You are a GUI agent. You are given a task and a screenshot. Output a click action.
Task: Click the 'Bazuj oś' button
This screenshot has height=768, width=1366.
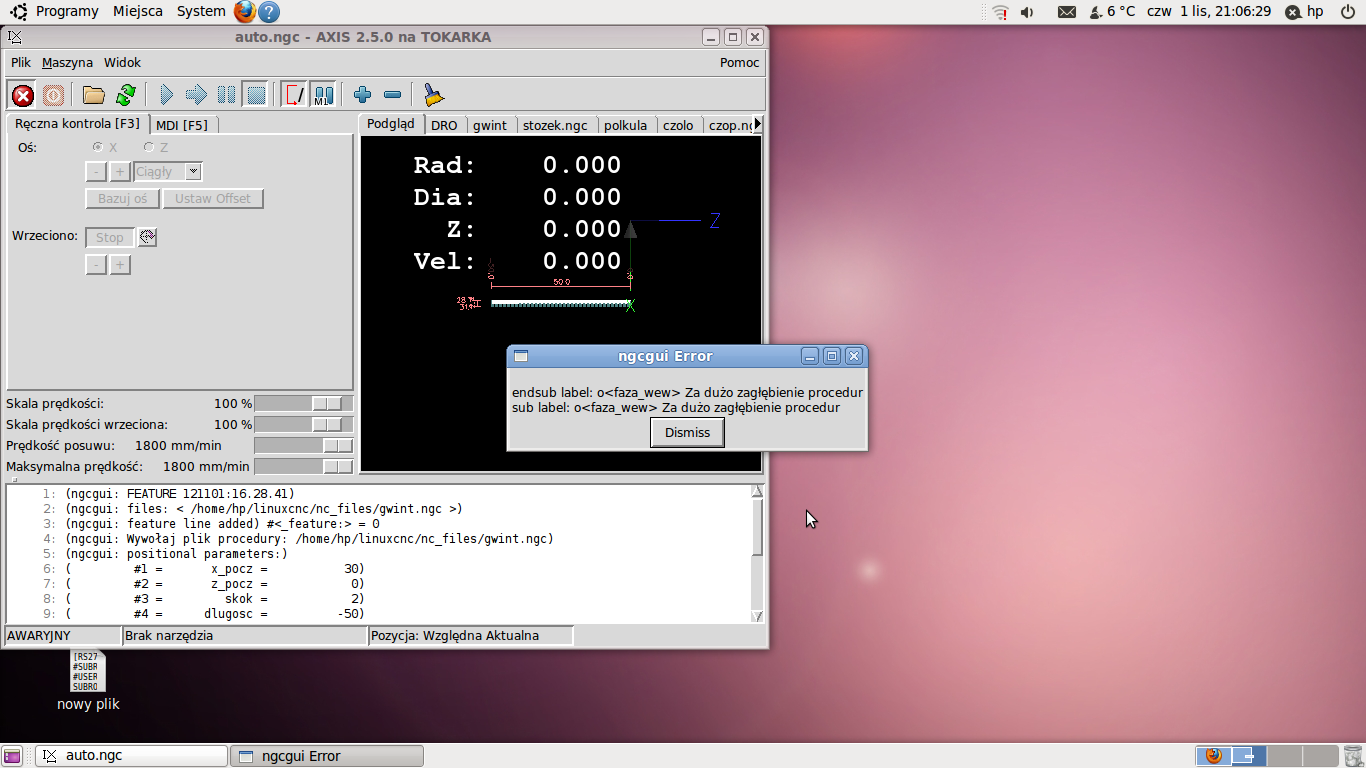point(123,198)
